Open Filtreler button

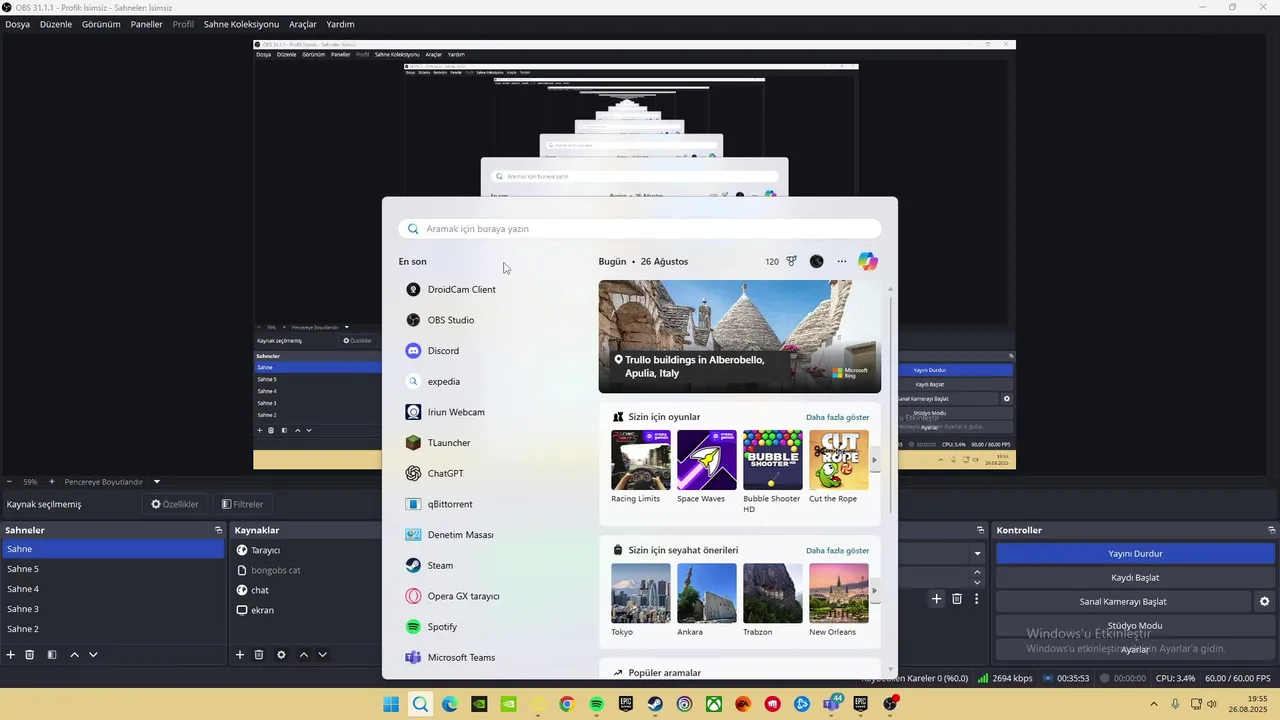pos(242,504)
